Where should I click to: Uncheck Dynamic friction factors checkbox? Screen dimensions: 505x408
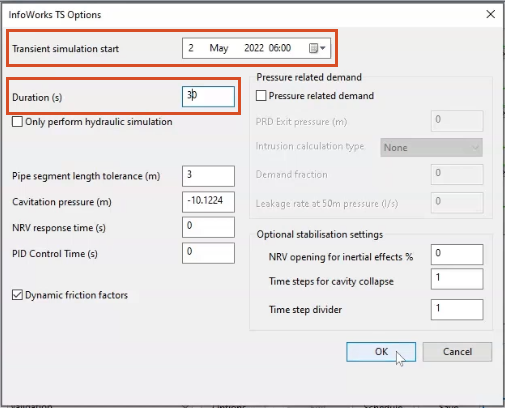click(x=17, y=295)
